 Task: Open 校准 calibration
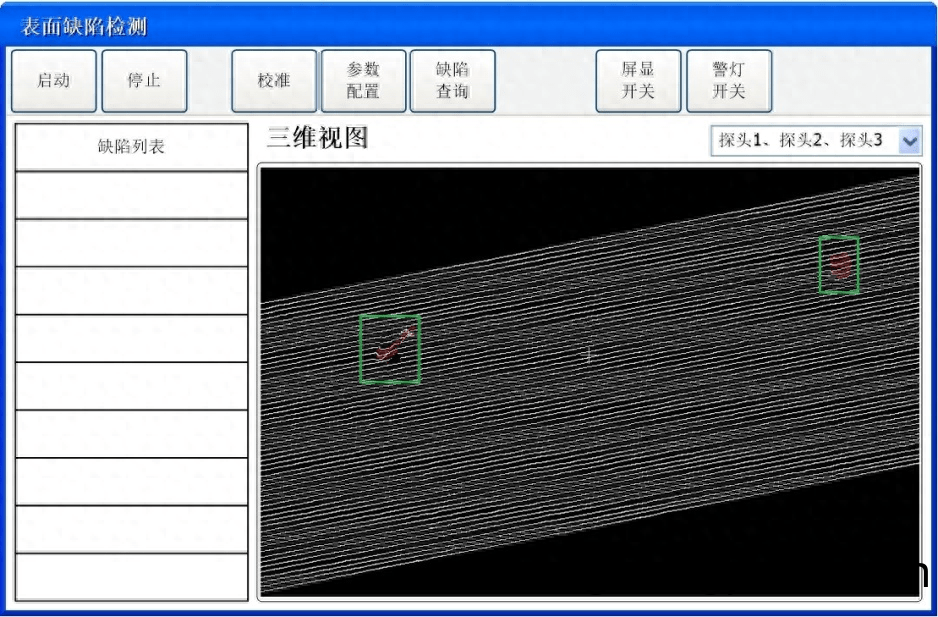tap(274, 81)
